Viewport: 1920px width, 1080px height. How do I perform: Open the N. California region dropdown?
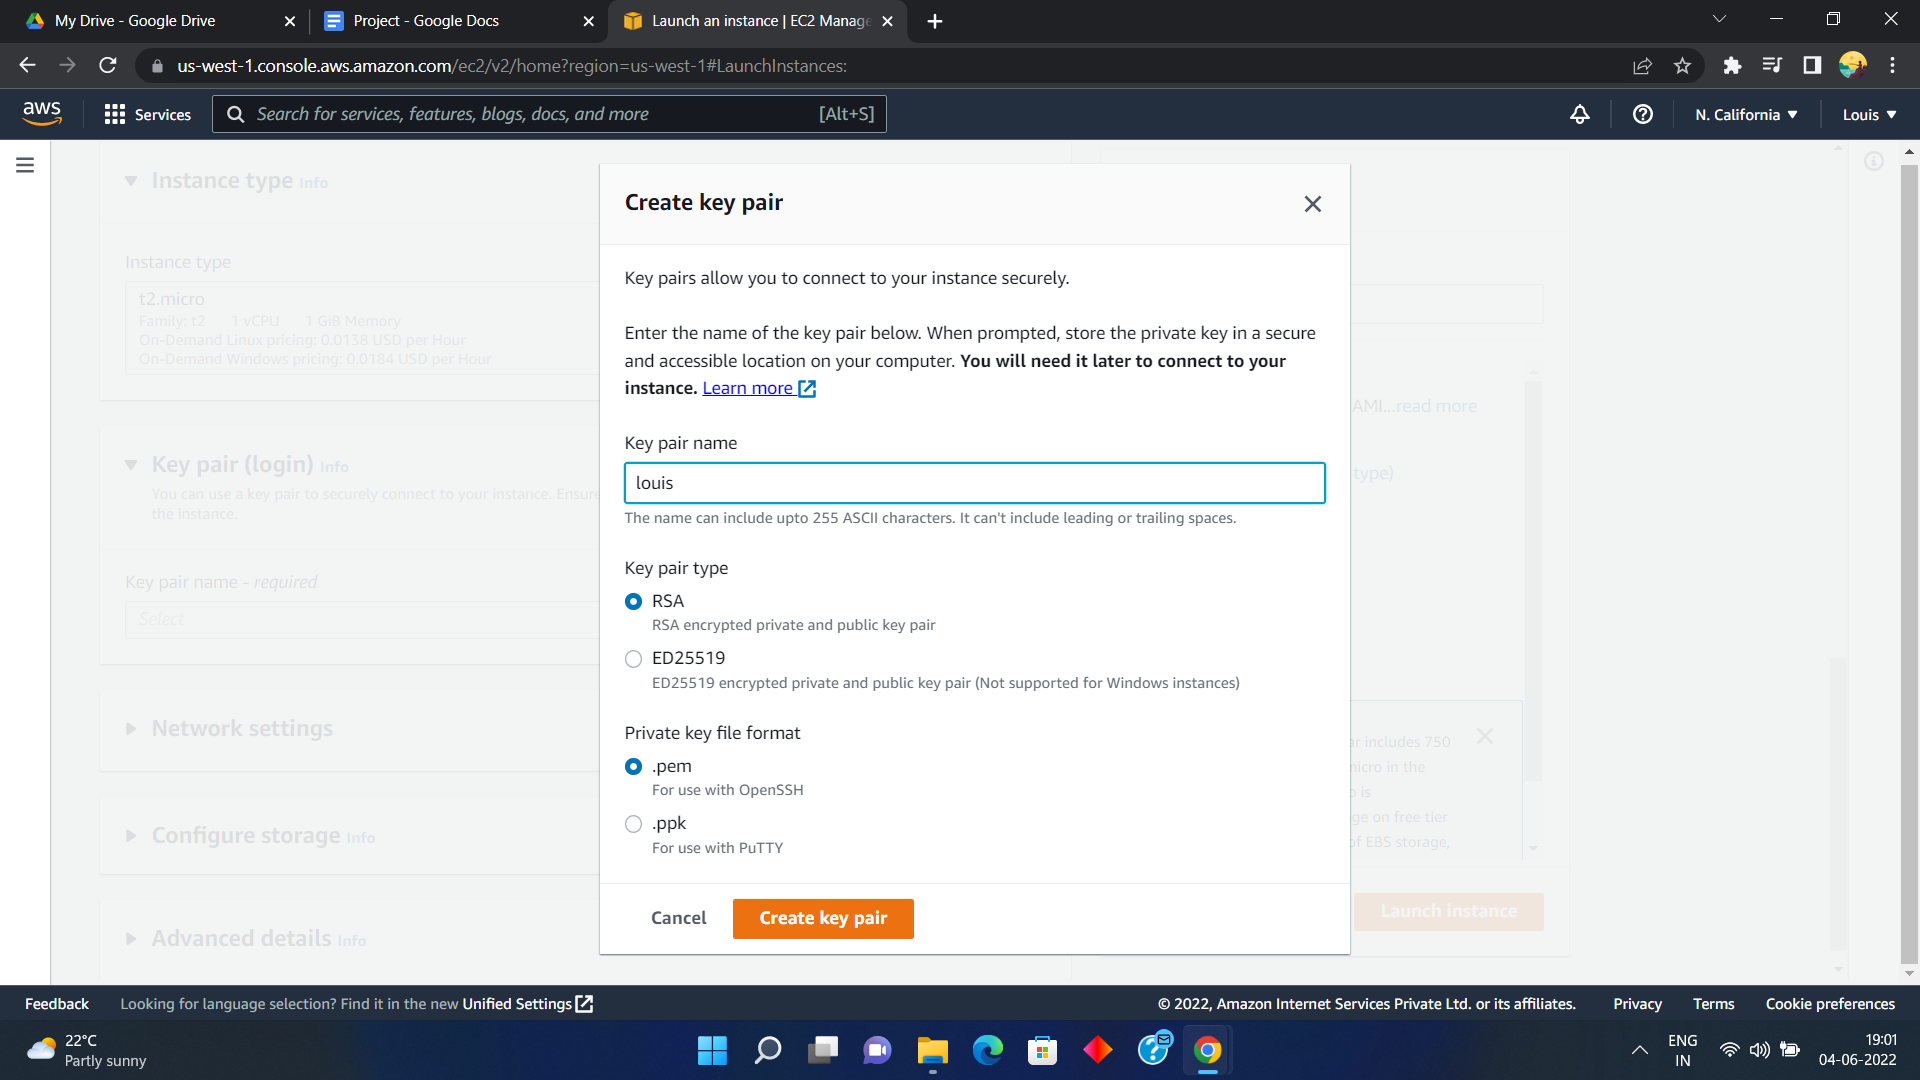[x=1746, y=114]
